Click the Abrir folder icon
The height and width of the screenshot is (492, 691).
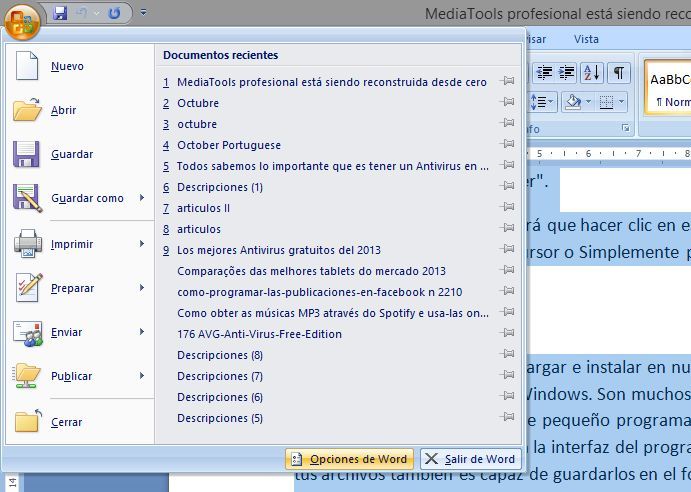point(27,109)
